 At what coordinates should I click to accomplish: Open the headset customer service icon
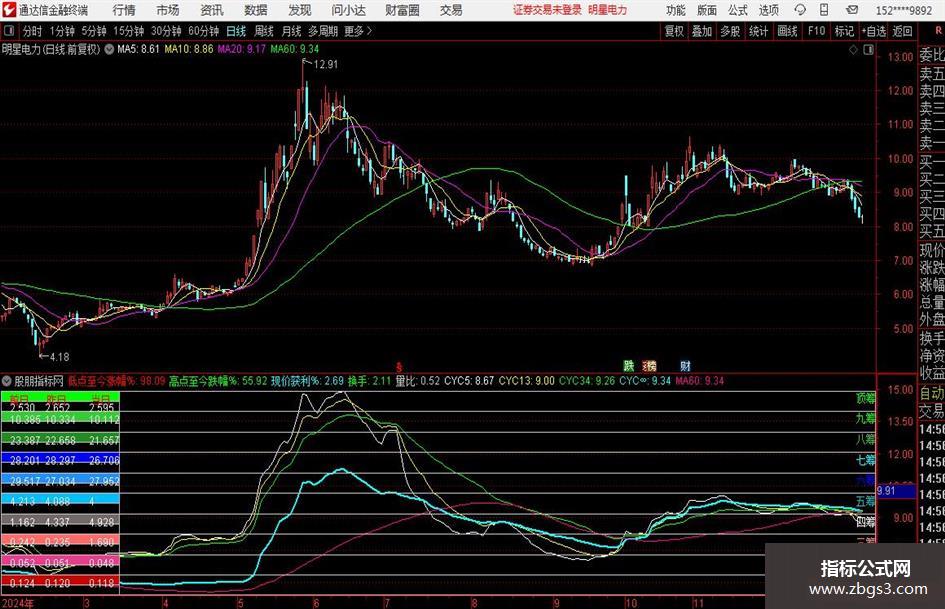pyautogui.click(x=800, y=10)
